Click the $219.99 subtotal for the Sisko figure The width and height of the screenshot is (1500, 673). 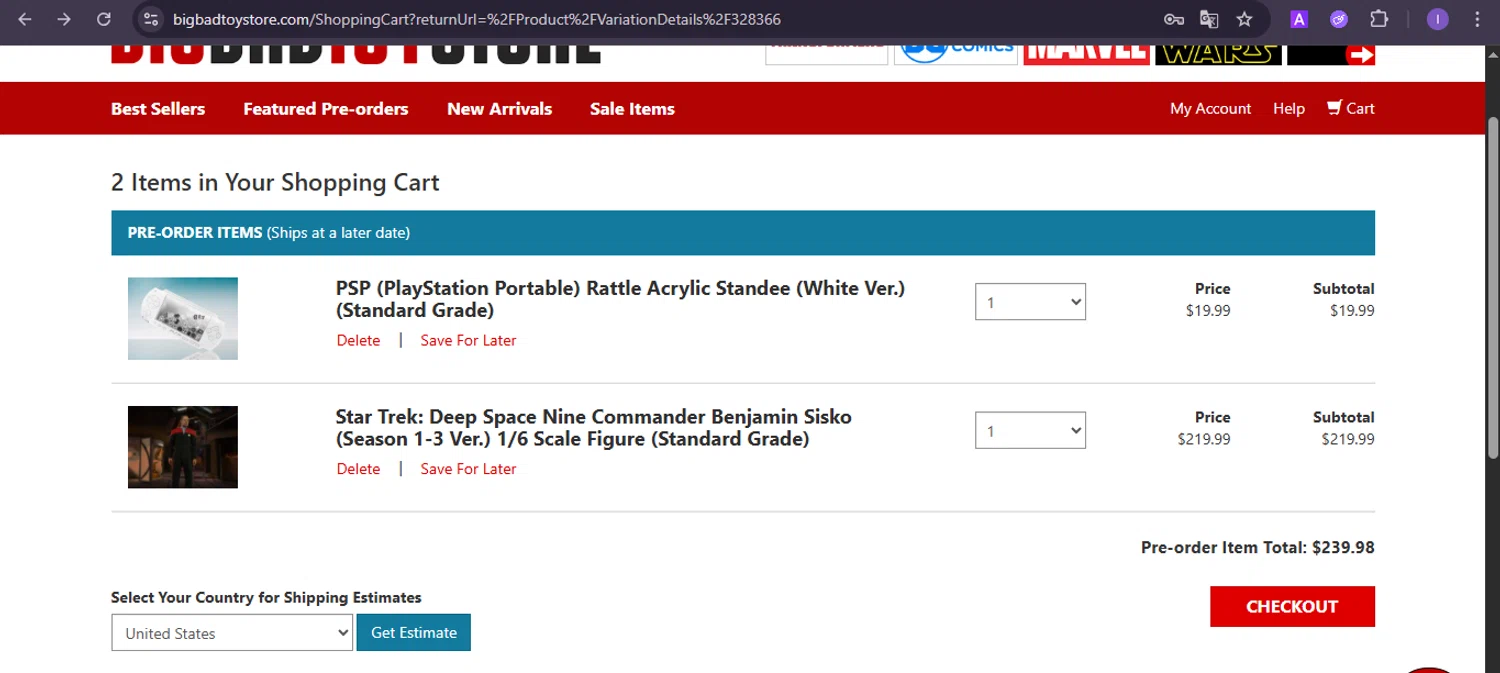[1348, 439]
